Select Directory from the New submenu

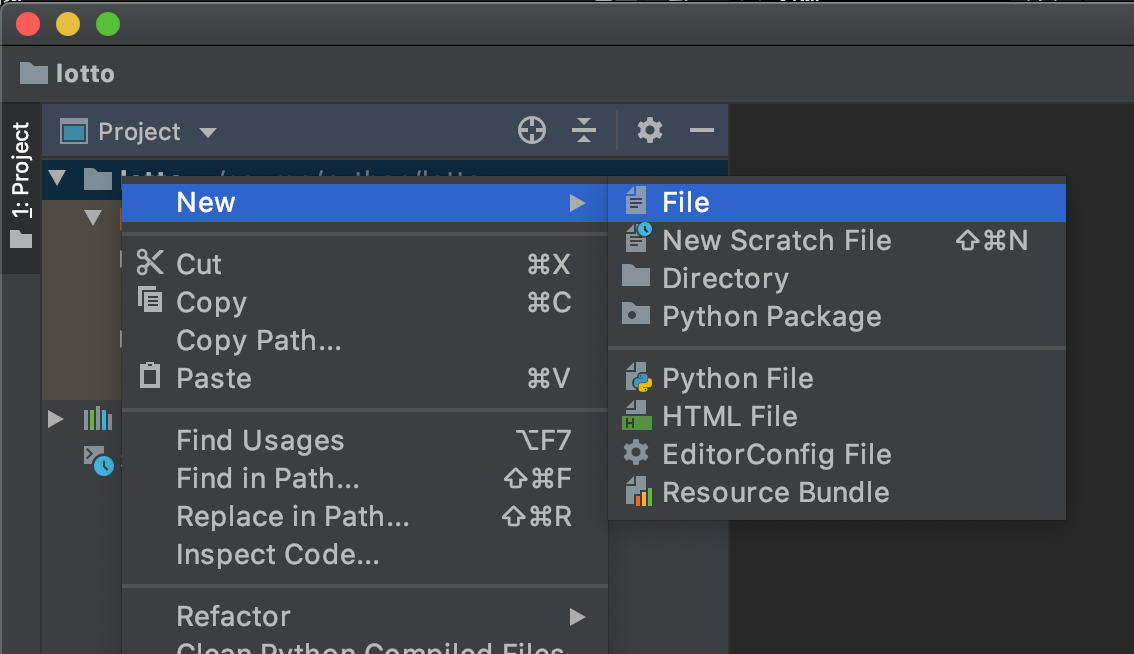[725, 278]
